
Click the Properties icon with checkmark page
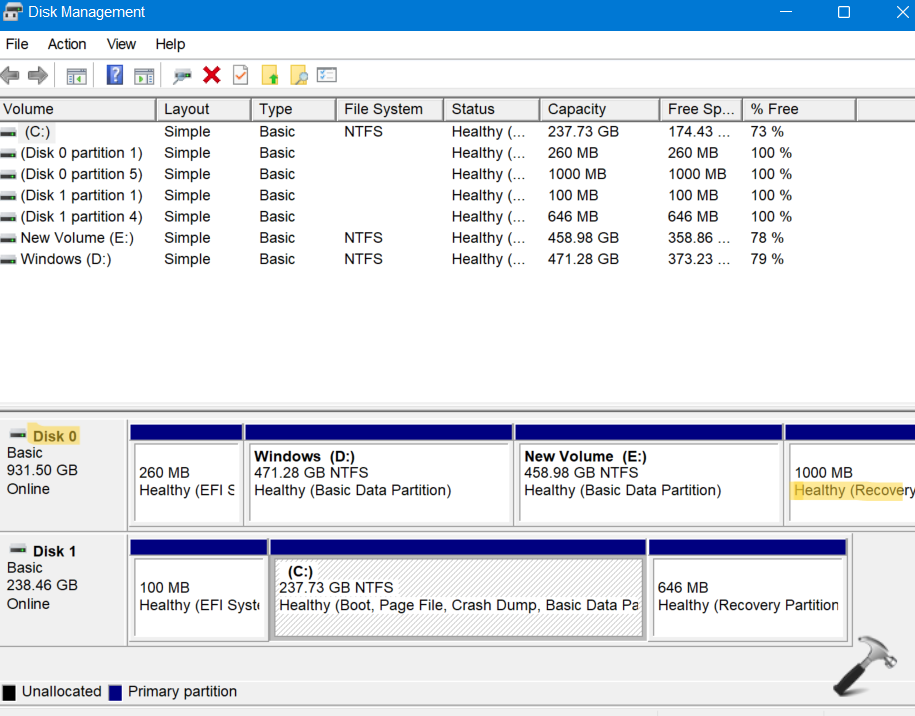point(240,75)
